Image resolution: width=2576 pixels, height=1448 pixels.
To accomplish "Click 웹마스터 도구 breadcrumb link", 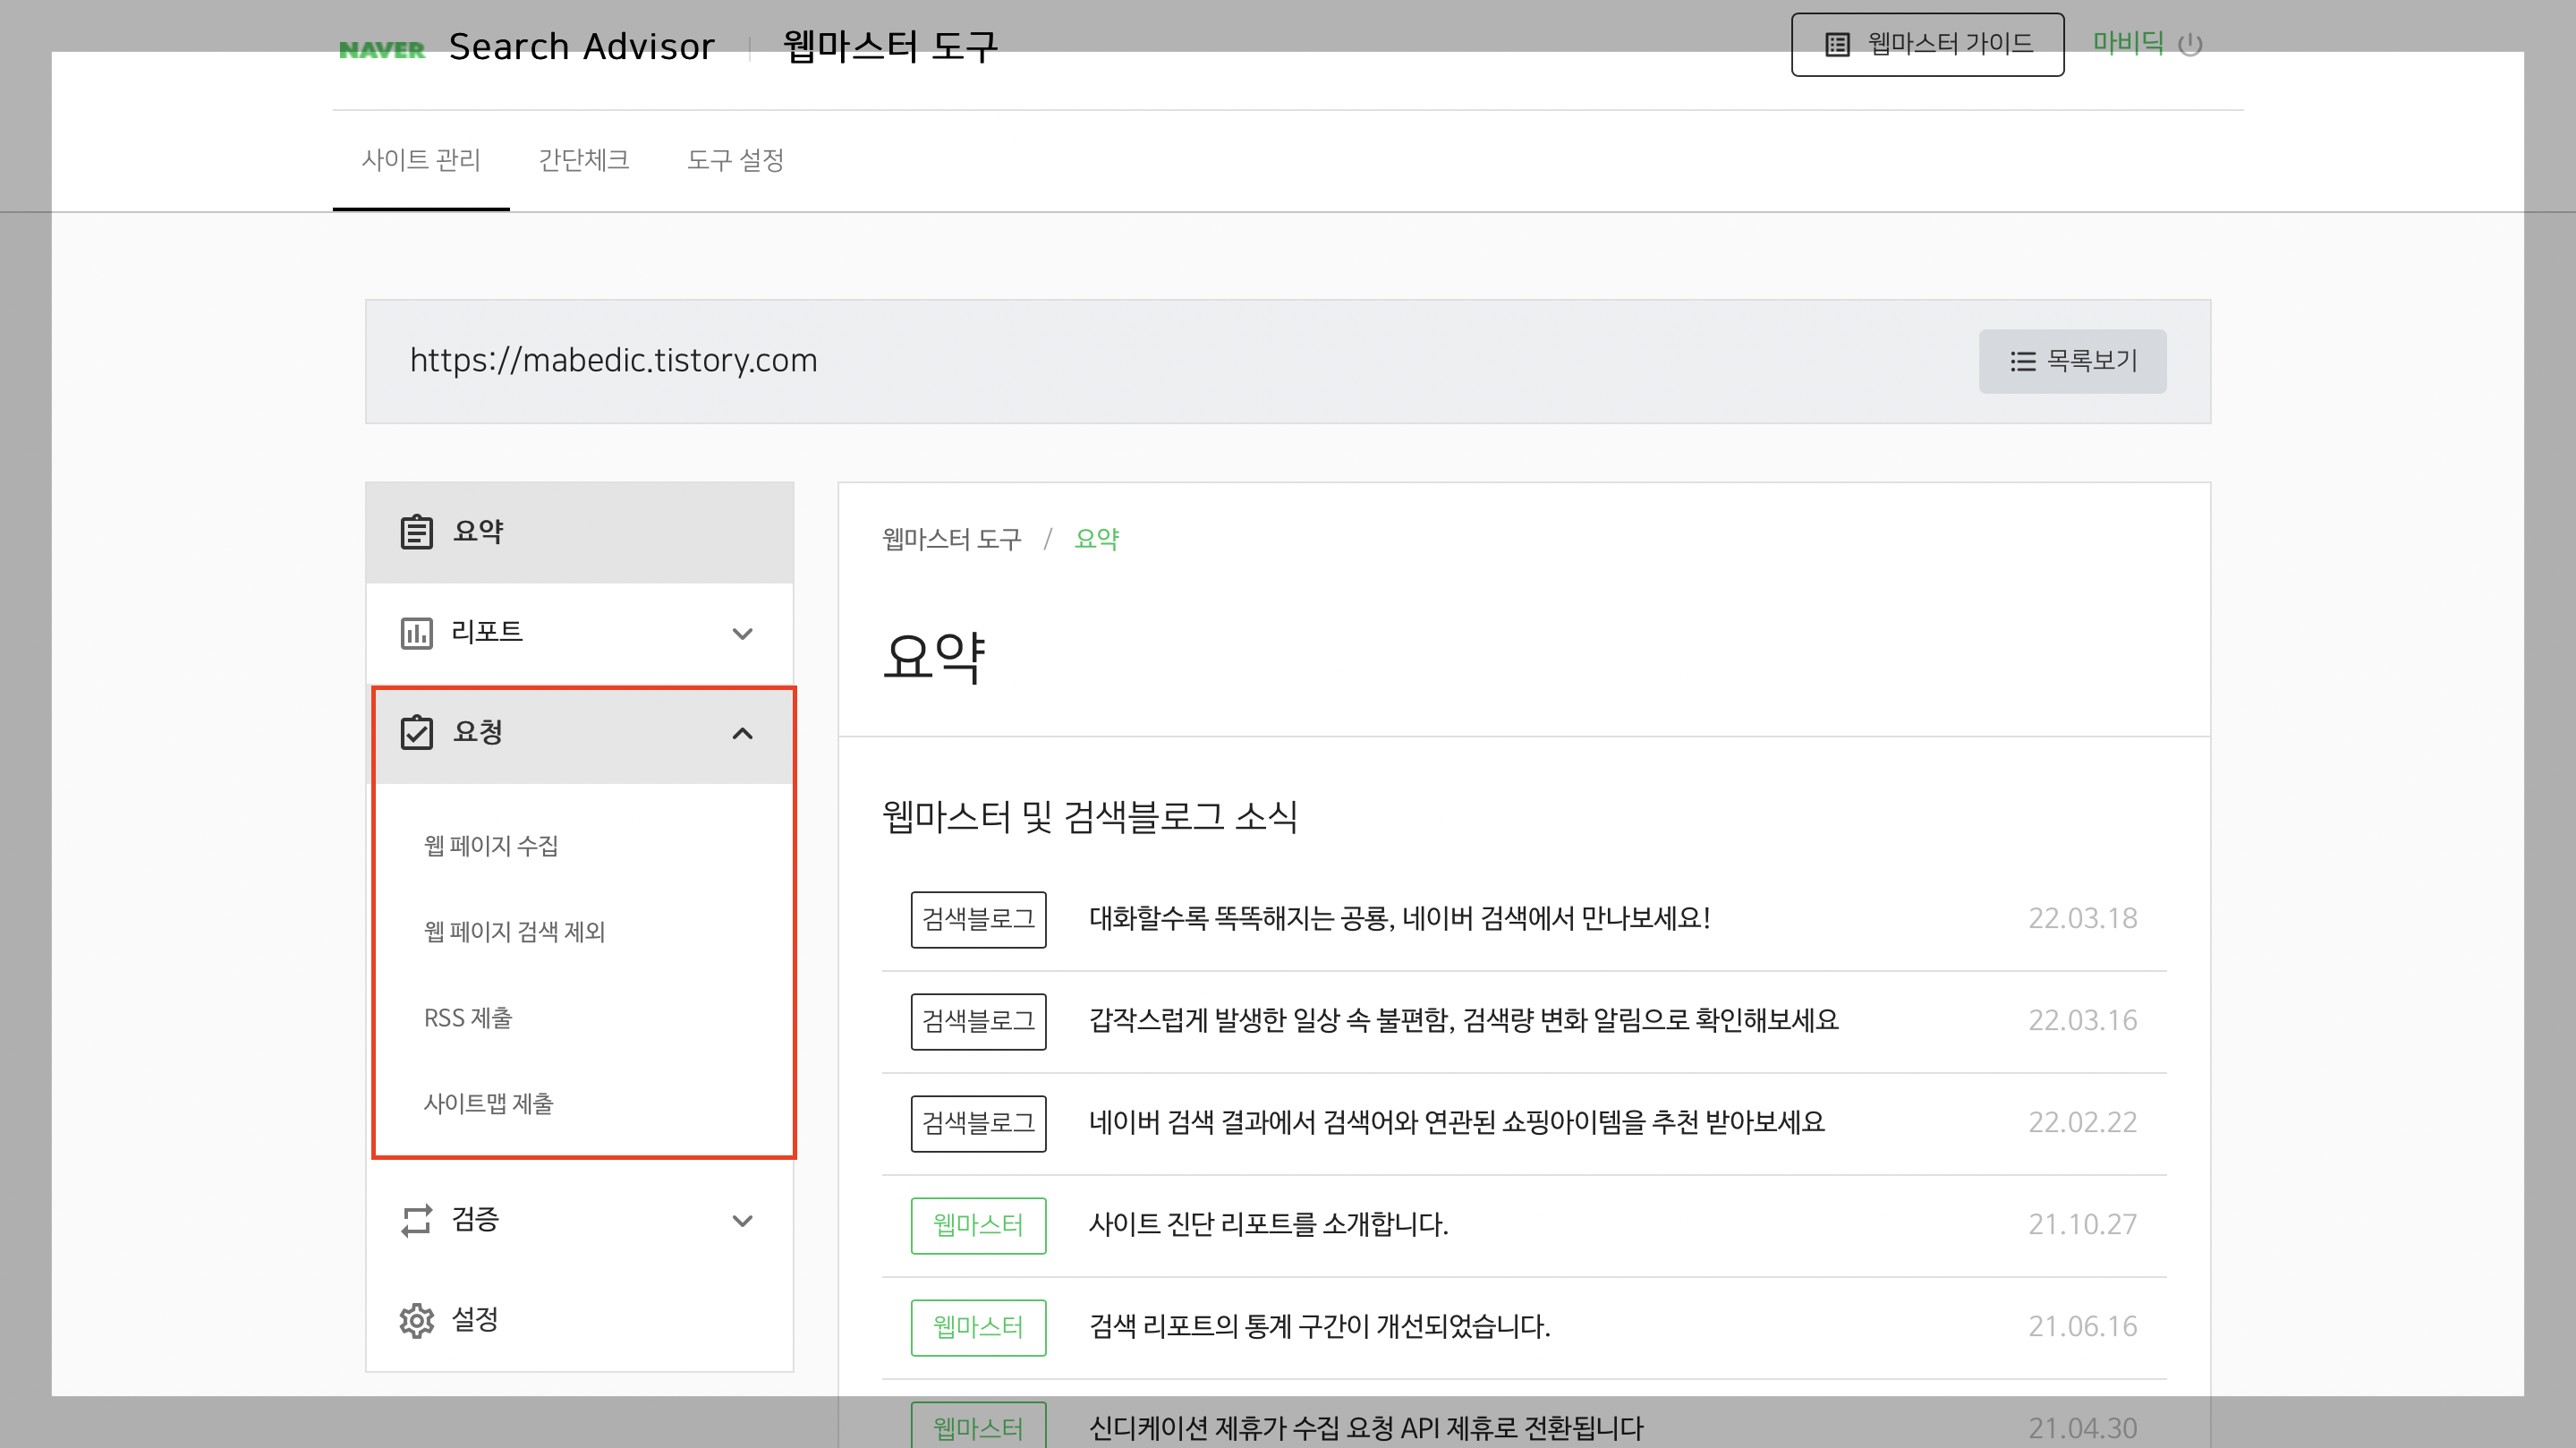I will pos(951,539).
